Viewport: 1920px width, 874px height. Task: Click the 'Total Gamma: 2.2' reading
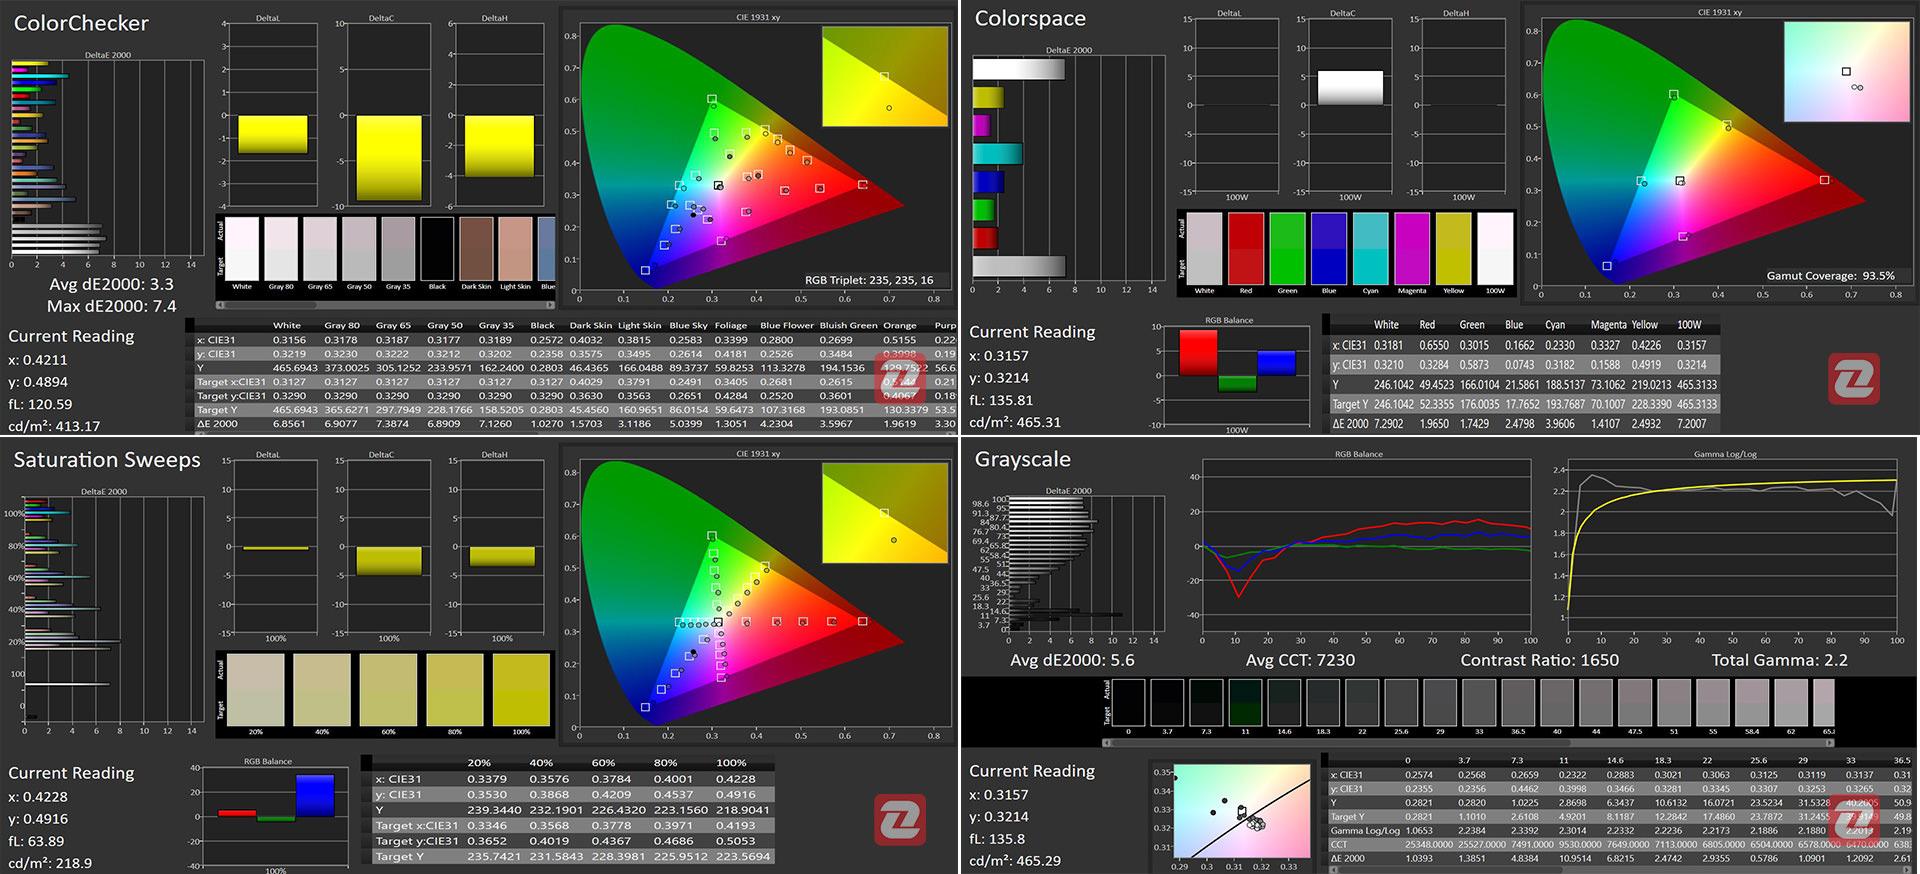coord(1779,660)
